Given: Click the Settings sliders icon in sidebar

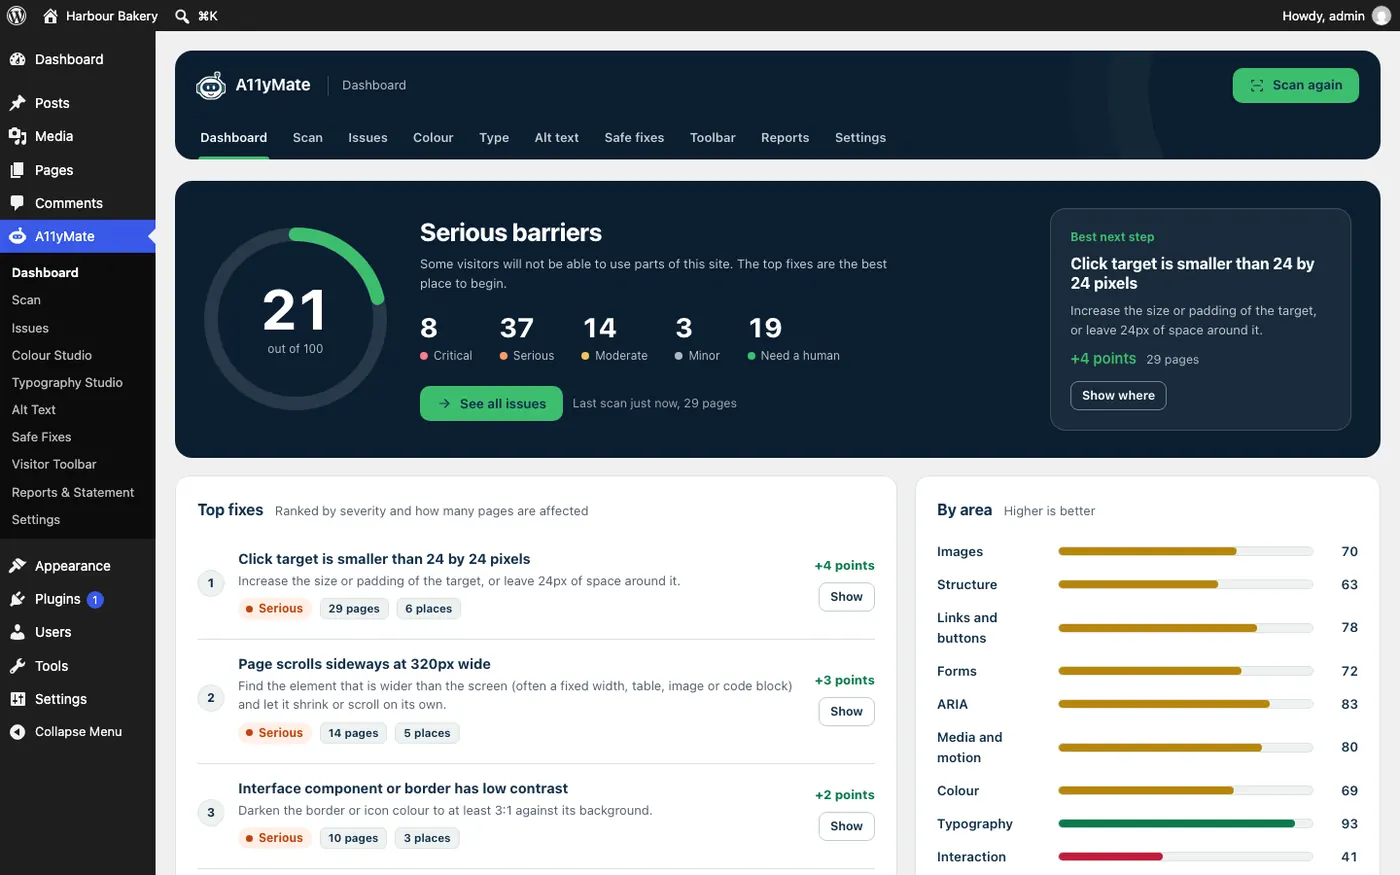Looking at the screenshot, I should point(17,699).
